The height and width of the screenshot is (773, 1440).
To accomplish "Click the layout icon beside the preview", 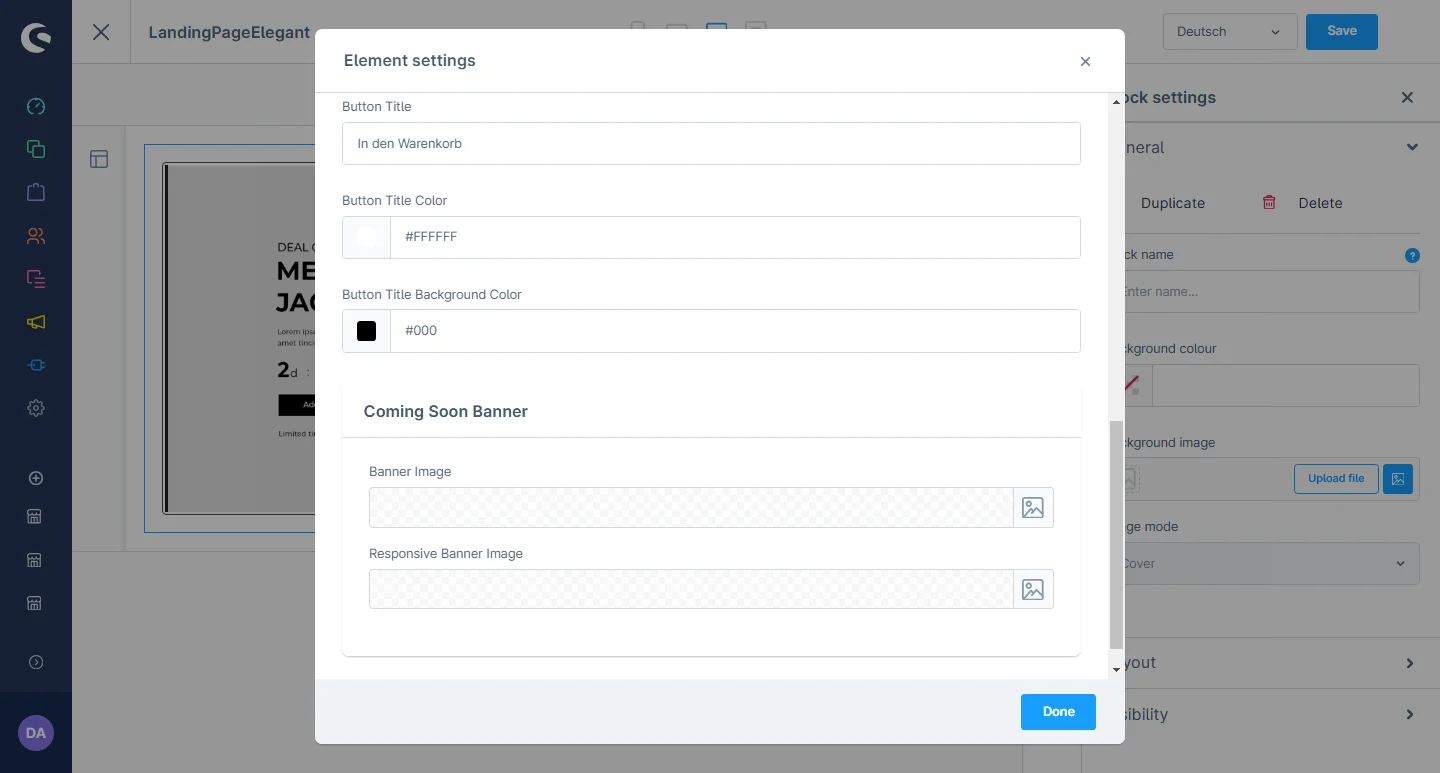I will pos(99,159).
